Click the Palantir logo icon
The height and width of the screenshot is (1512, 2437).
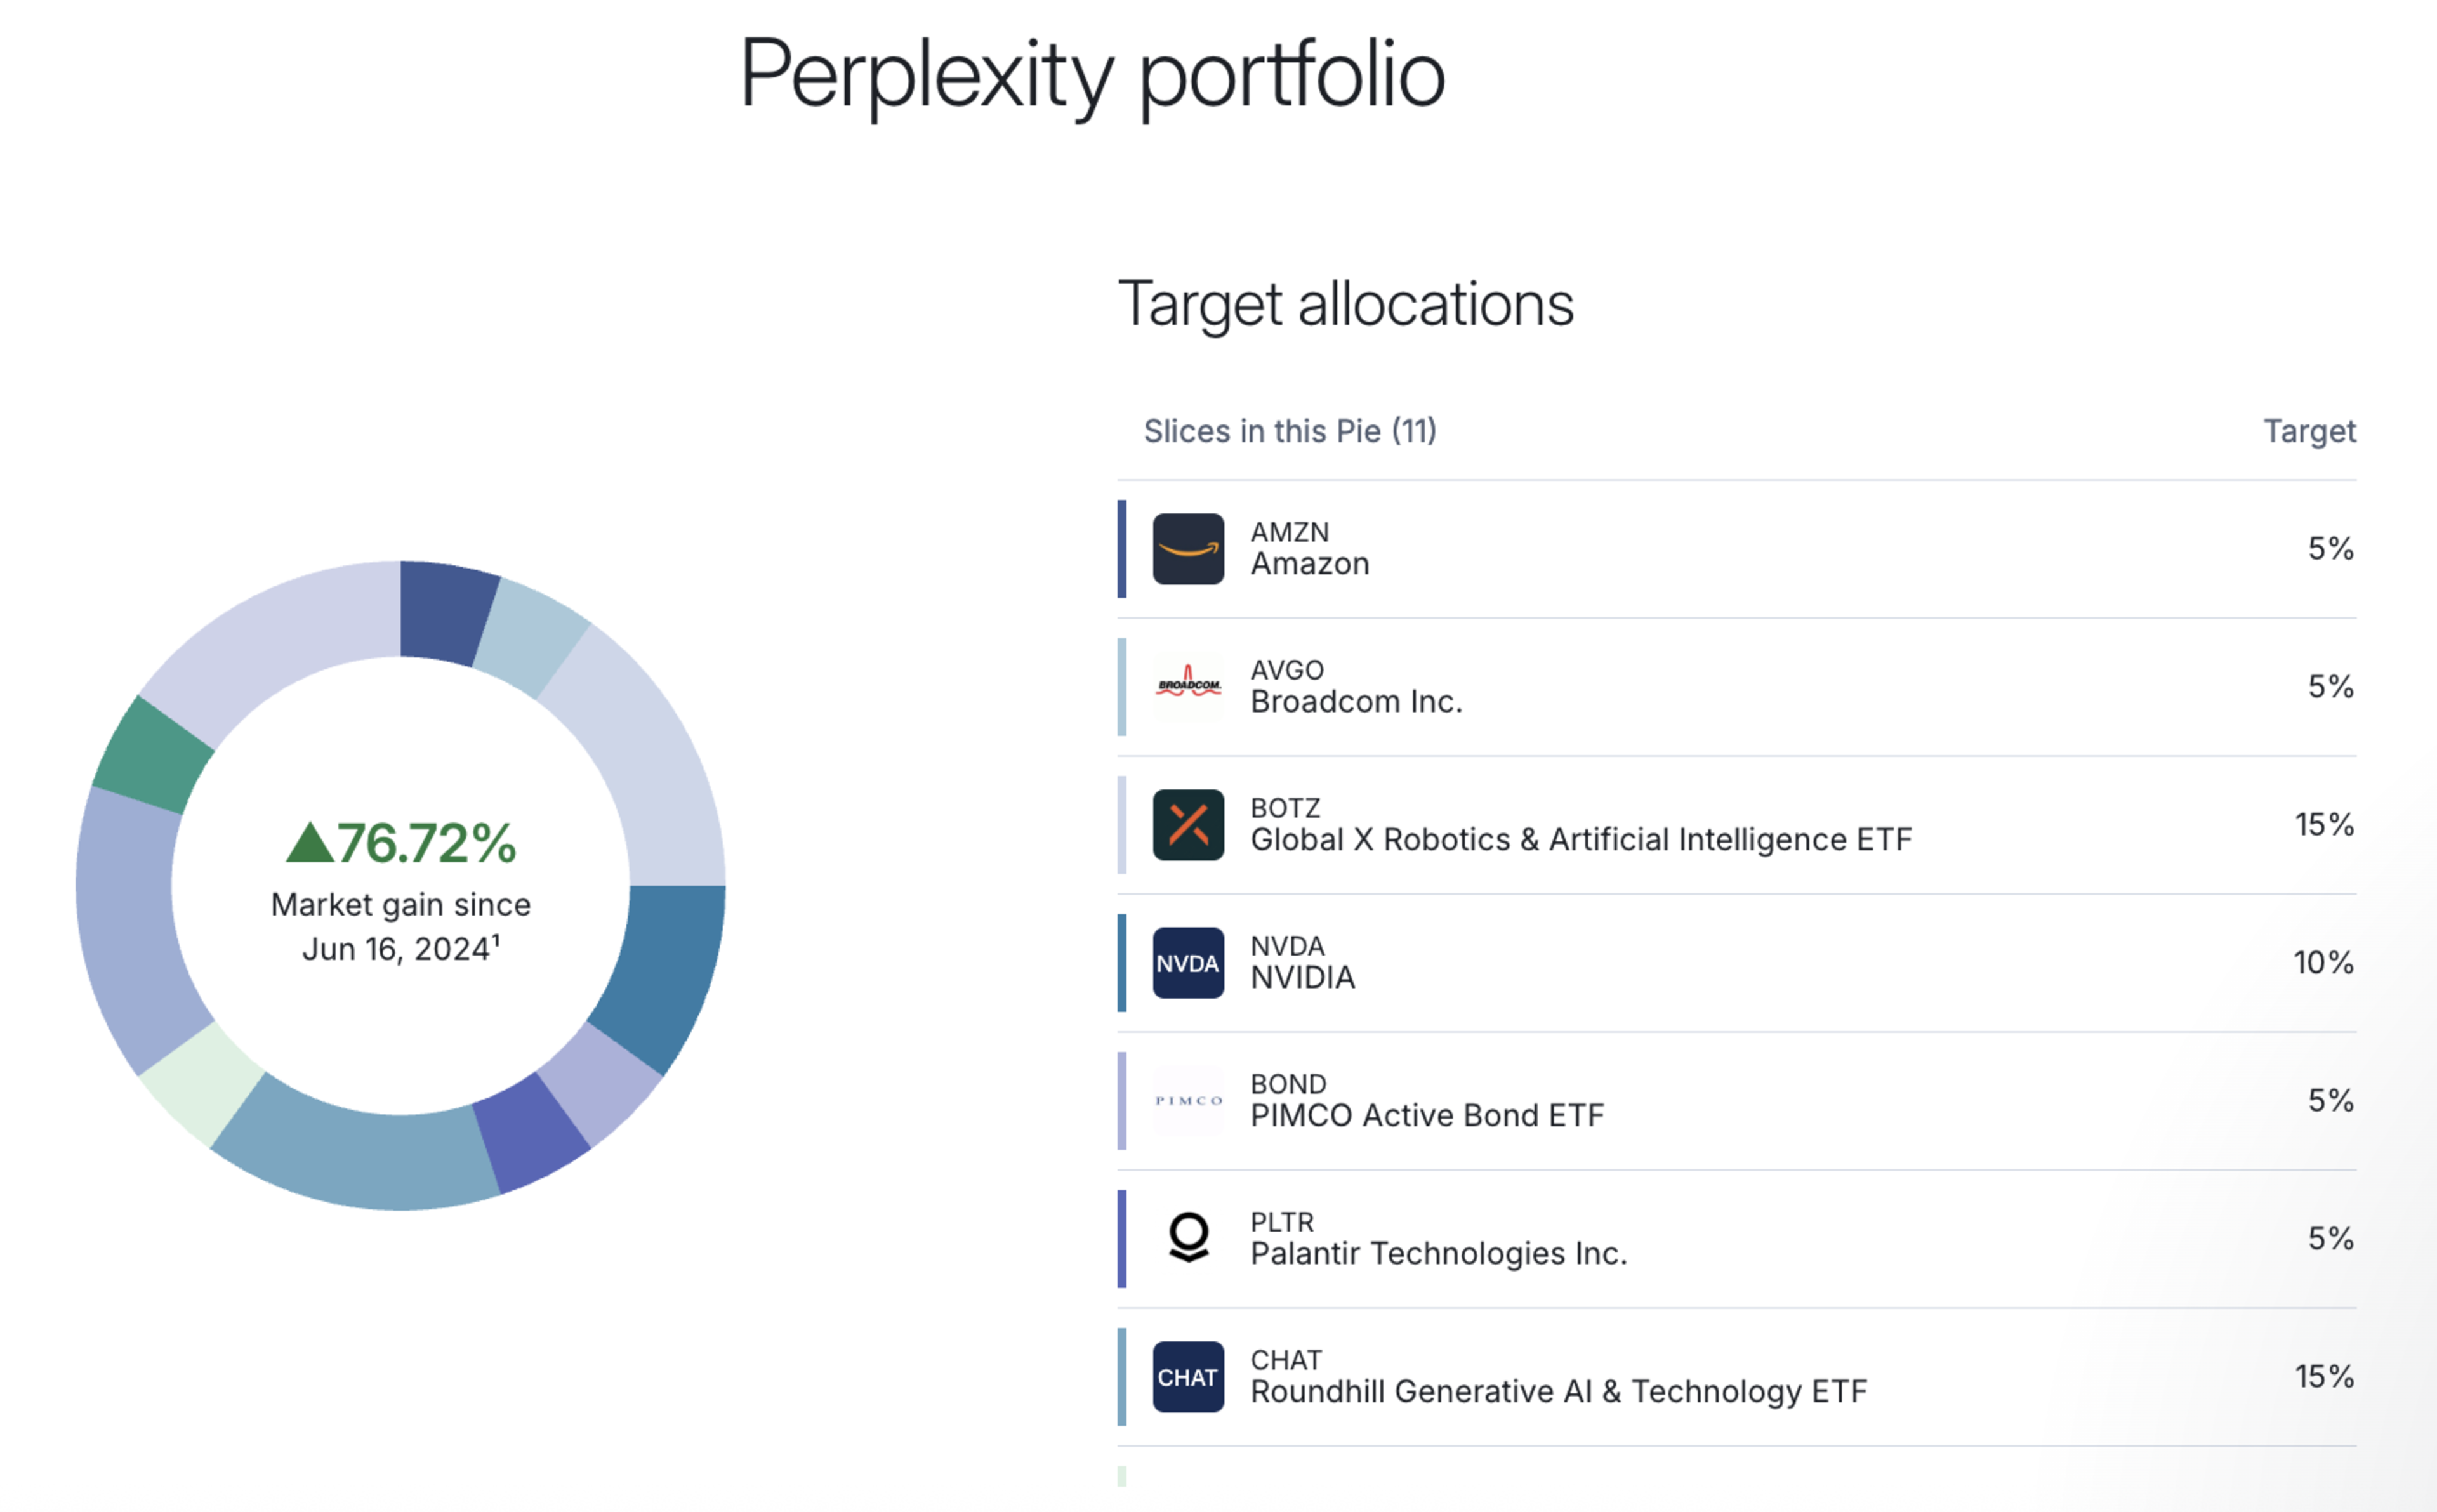click(x=1187, y=1239)
